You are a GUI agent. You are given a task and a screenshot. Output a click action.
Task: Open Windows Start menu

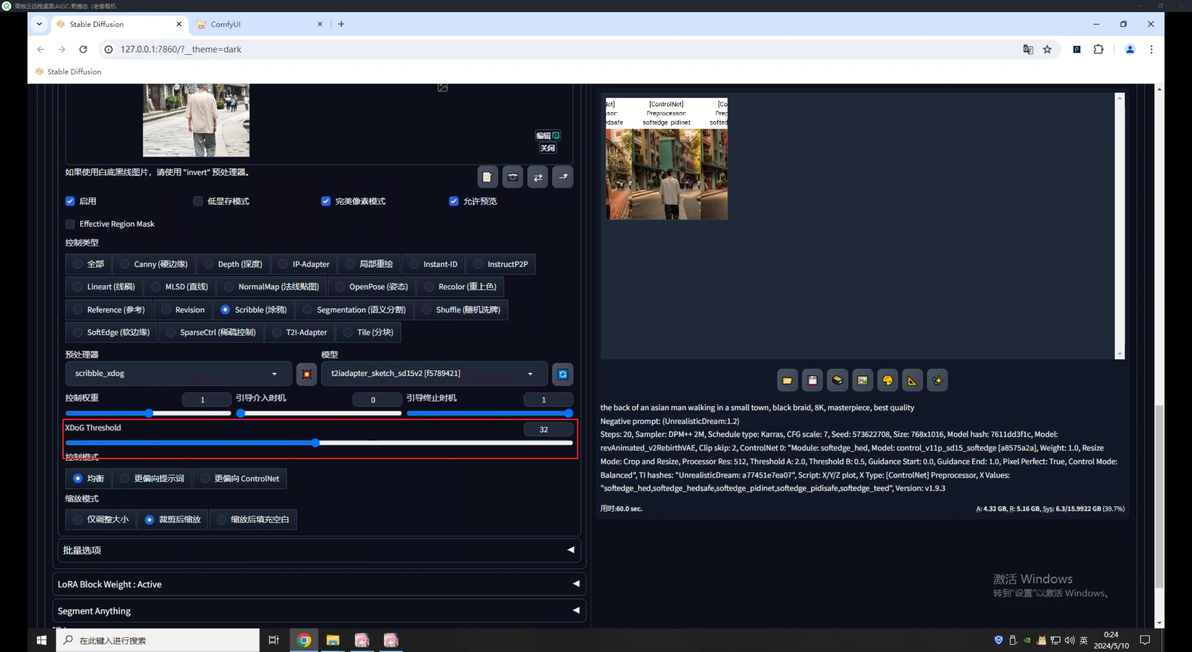(41, 640)
